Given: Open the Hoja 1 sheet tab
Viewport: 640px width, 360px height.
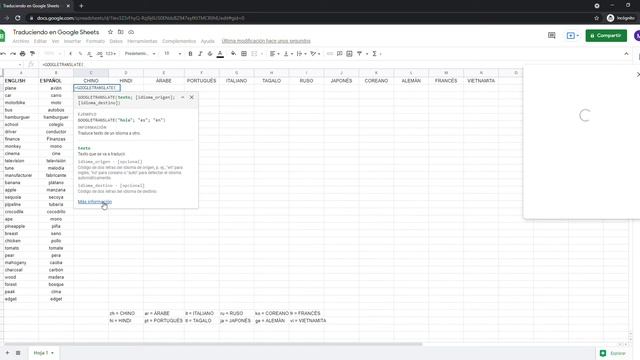Looking at the screenshot, I should click(x=43, y=353).
